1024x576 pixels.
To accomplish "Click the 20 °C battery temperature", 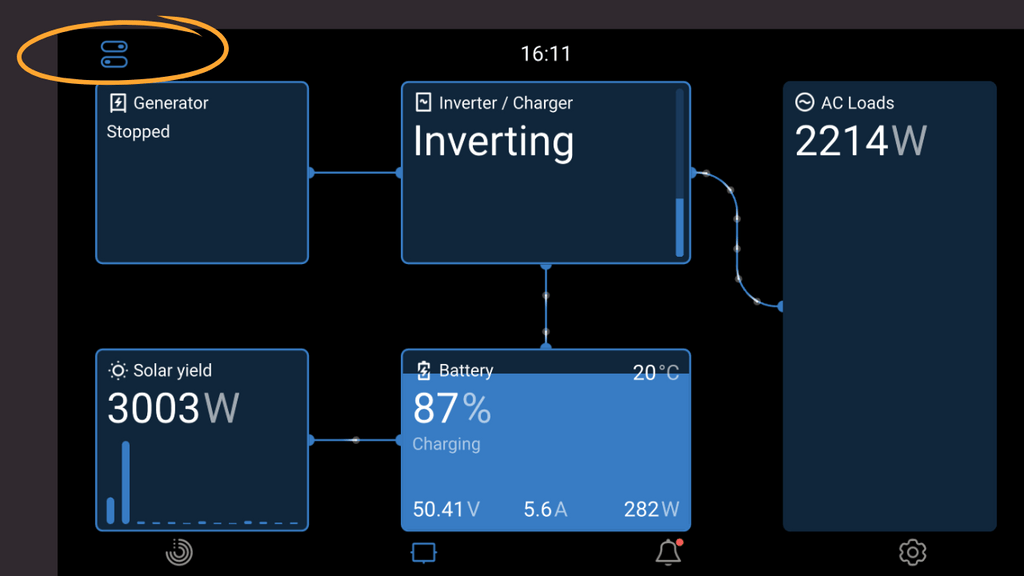I will click(656, 373).
